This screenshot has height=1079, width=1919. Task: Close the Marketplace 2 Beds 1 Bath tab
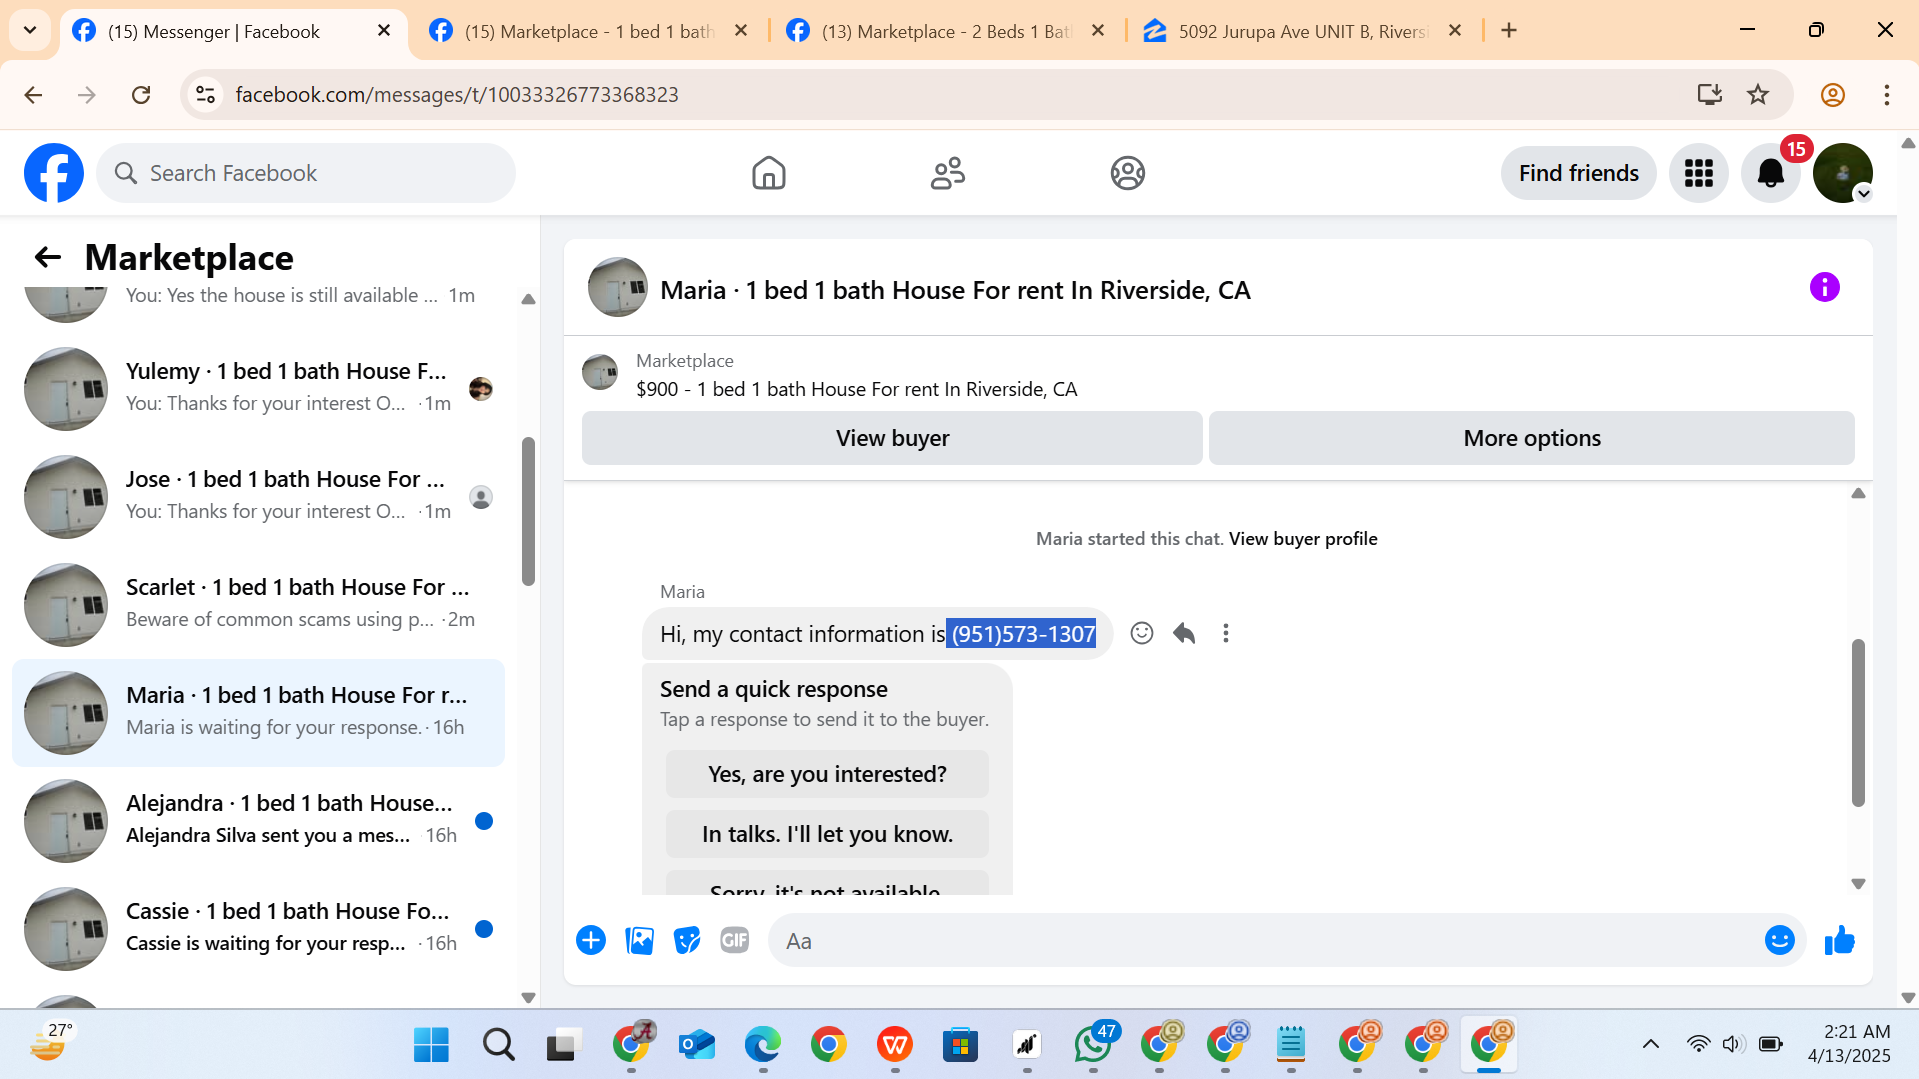(x=1098, y=31)
